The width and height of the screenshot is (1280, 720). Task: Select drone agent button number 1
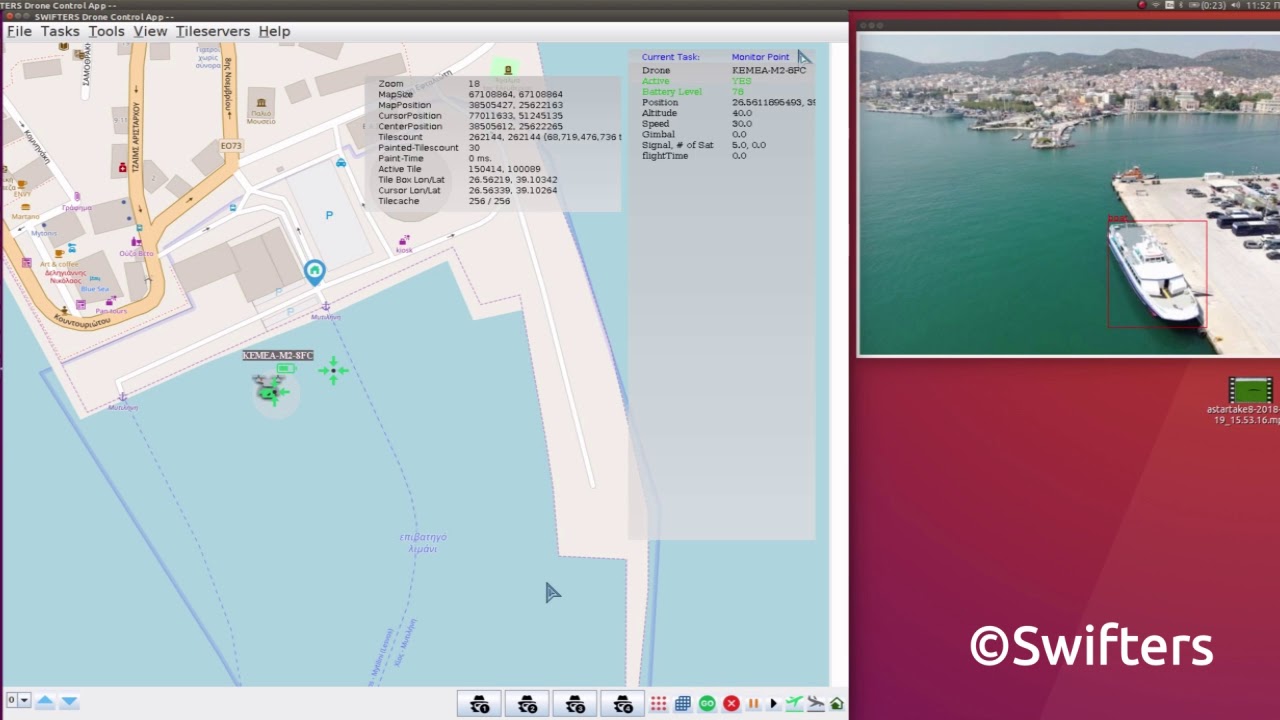coord(480,703)
